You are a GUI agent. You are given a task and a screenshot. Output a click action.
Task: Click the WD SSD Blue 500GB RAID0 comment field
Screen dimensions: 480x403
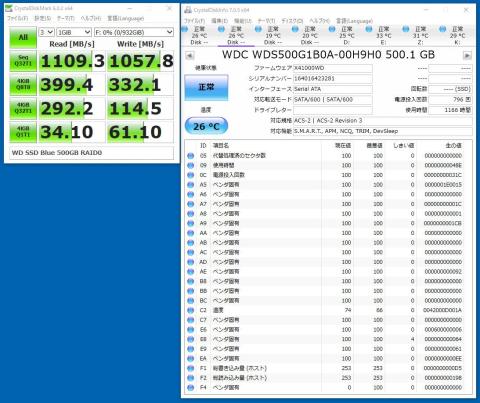coord(91,153)
